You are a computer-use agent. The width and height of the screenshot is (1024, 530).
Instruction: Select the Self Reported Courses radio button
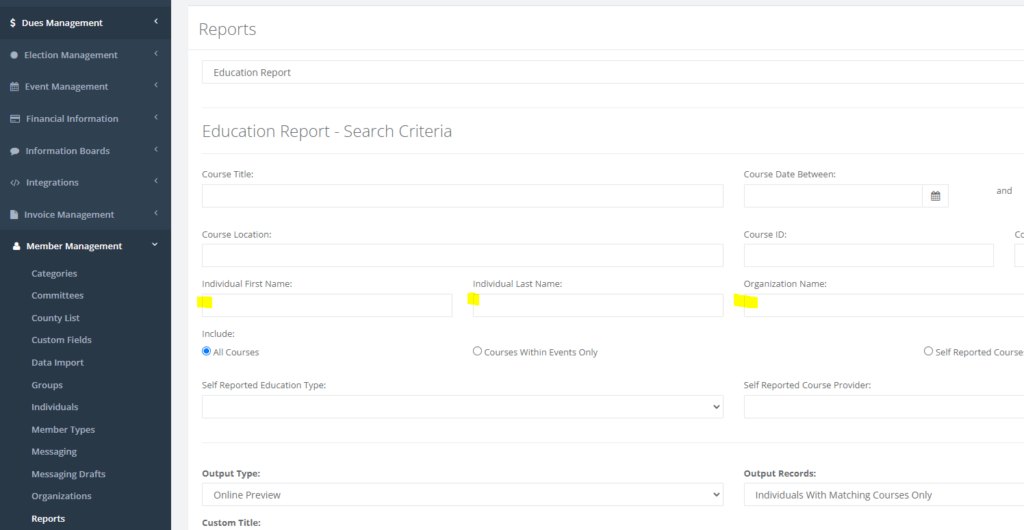[928, 352]
